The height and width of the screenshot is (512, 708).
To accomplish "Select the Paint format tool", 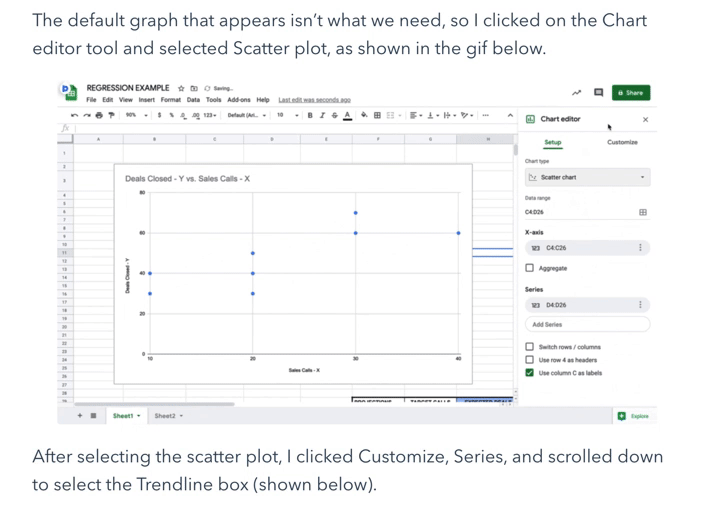I will tap(111, 116).
